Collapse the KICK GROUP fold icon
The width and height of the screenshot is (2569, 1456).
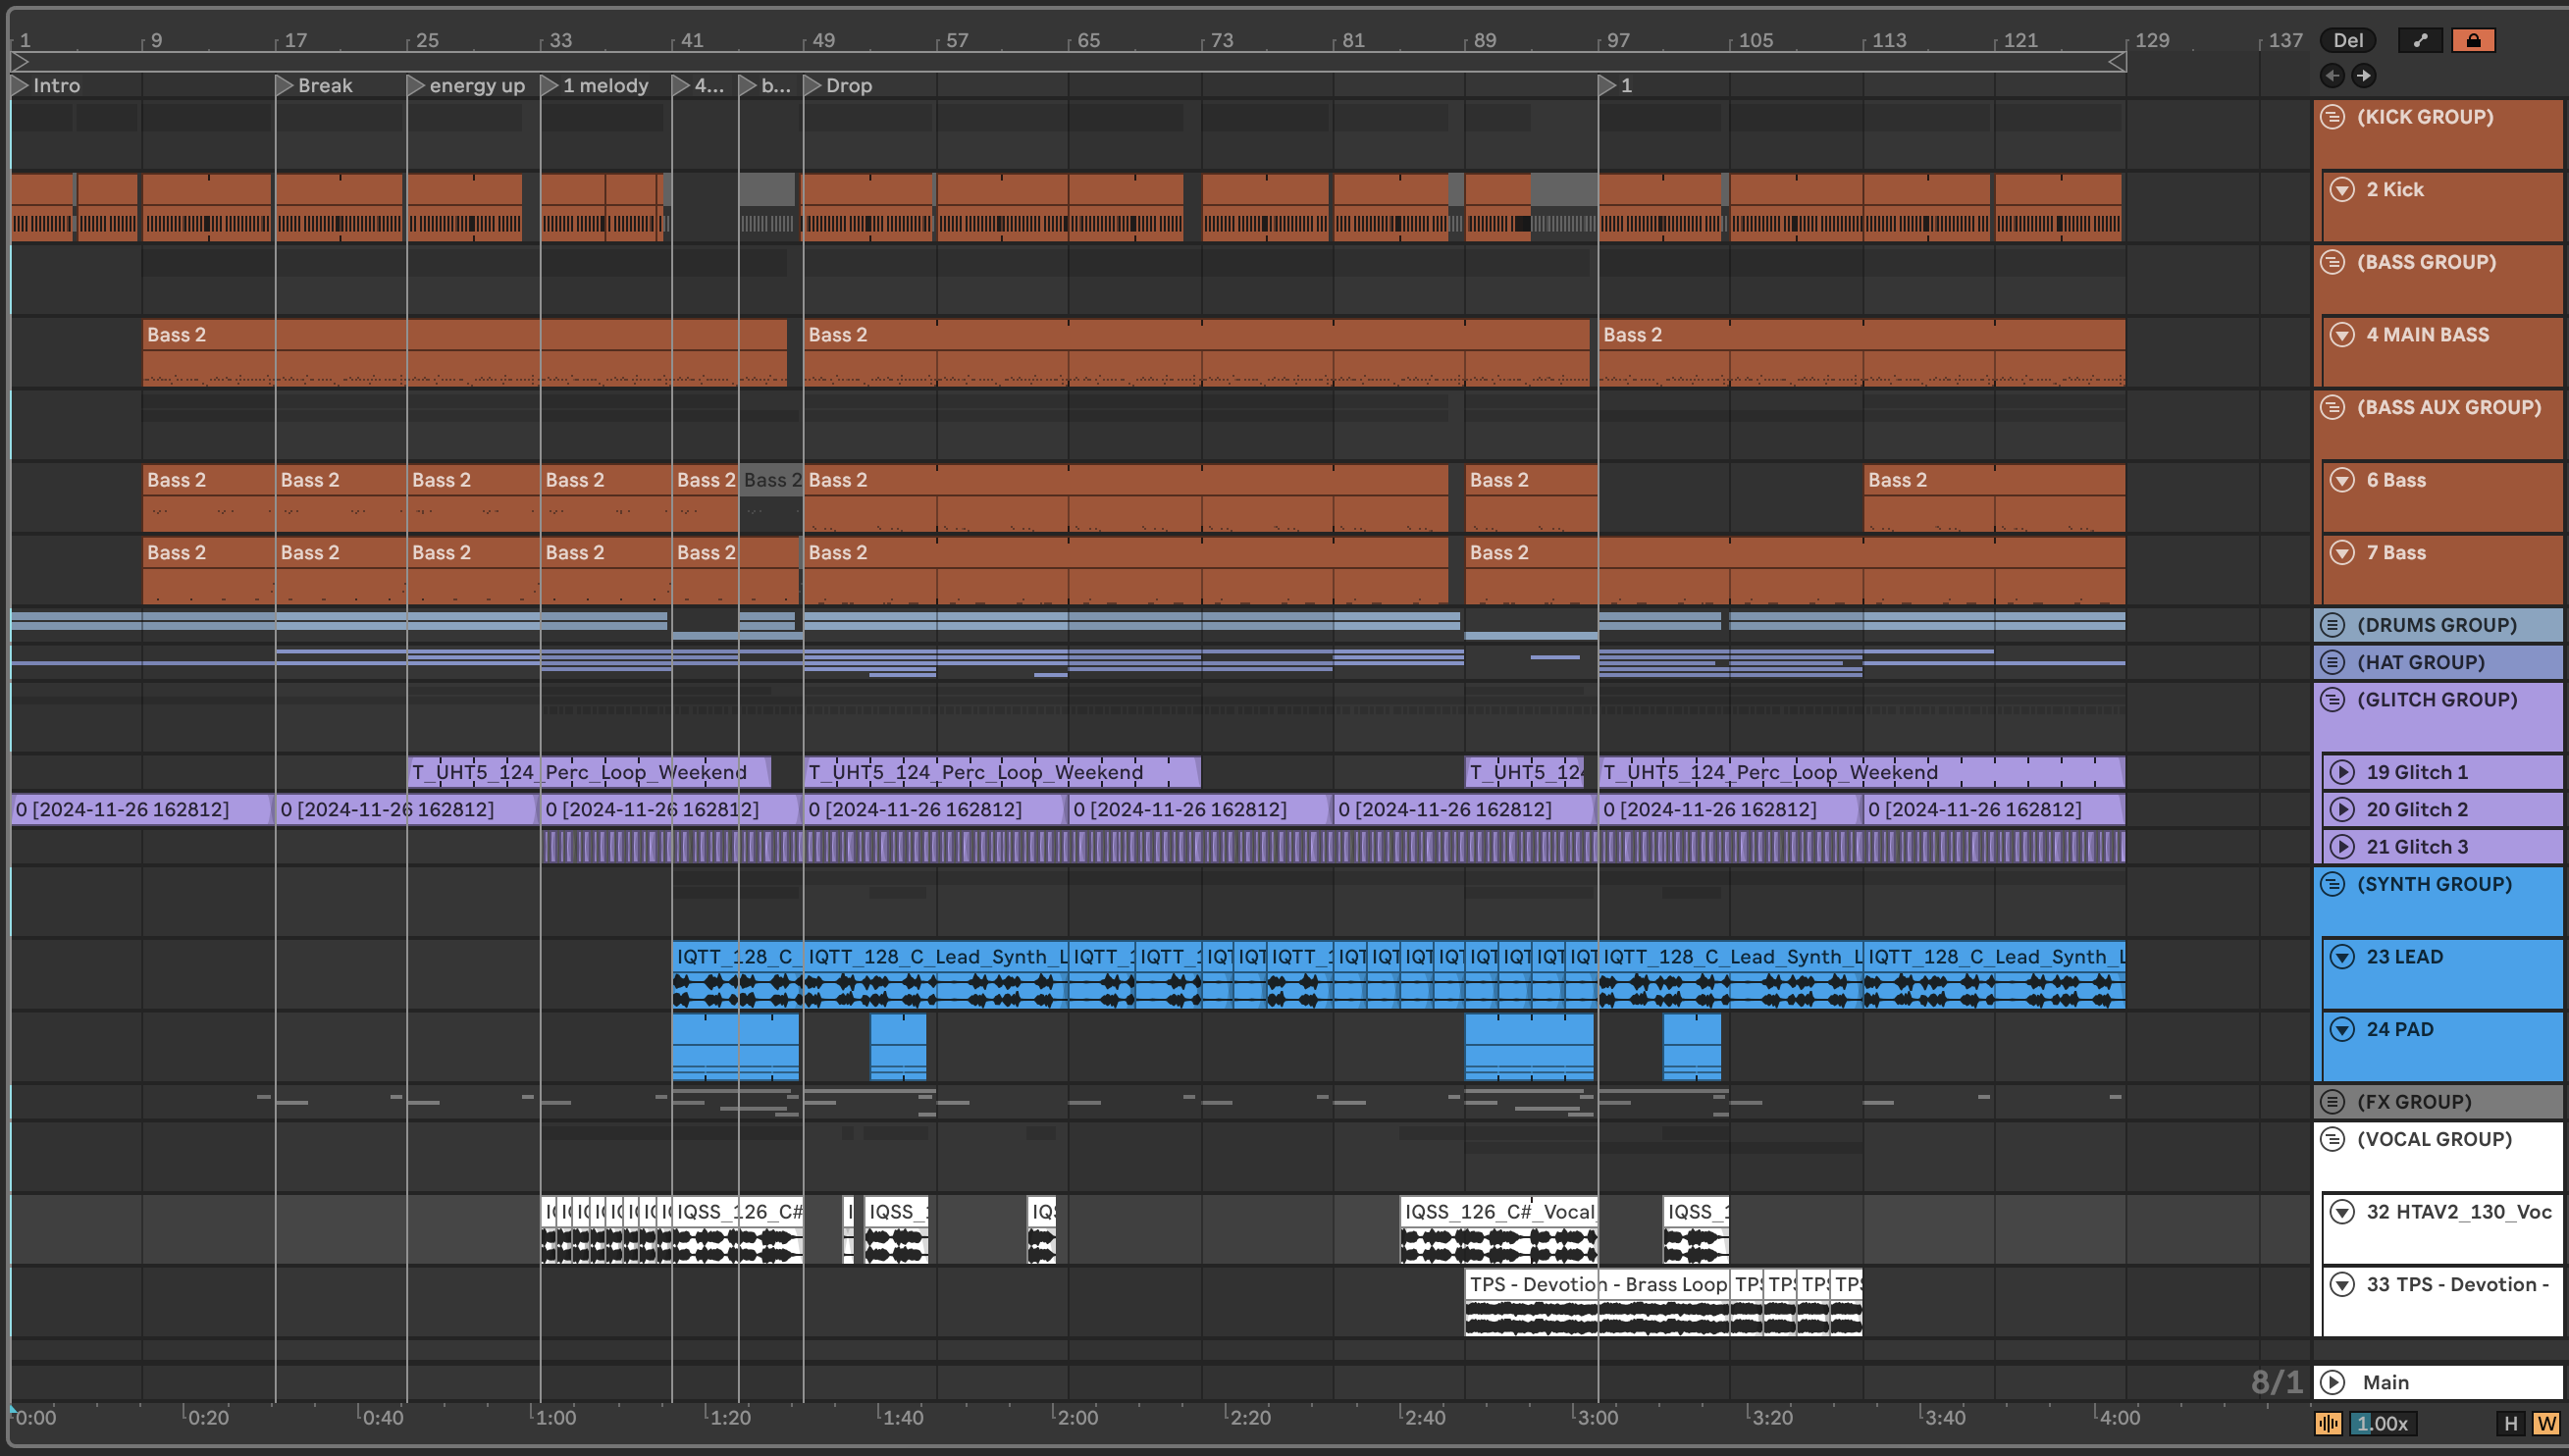[x=2332, y=117]
